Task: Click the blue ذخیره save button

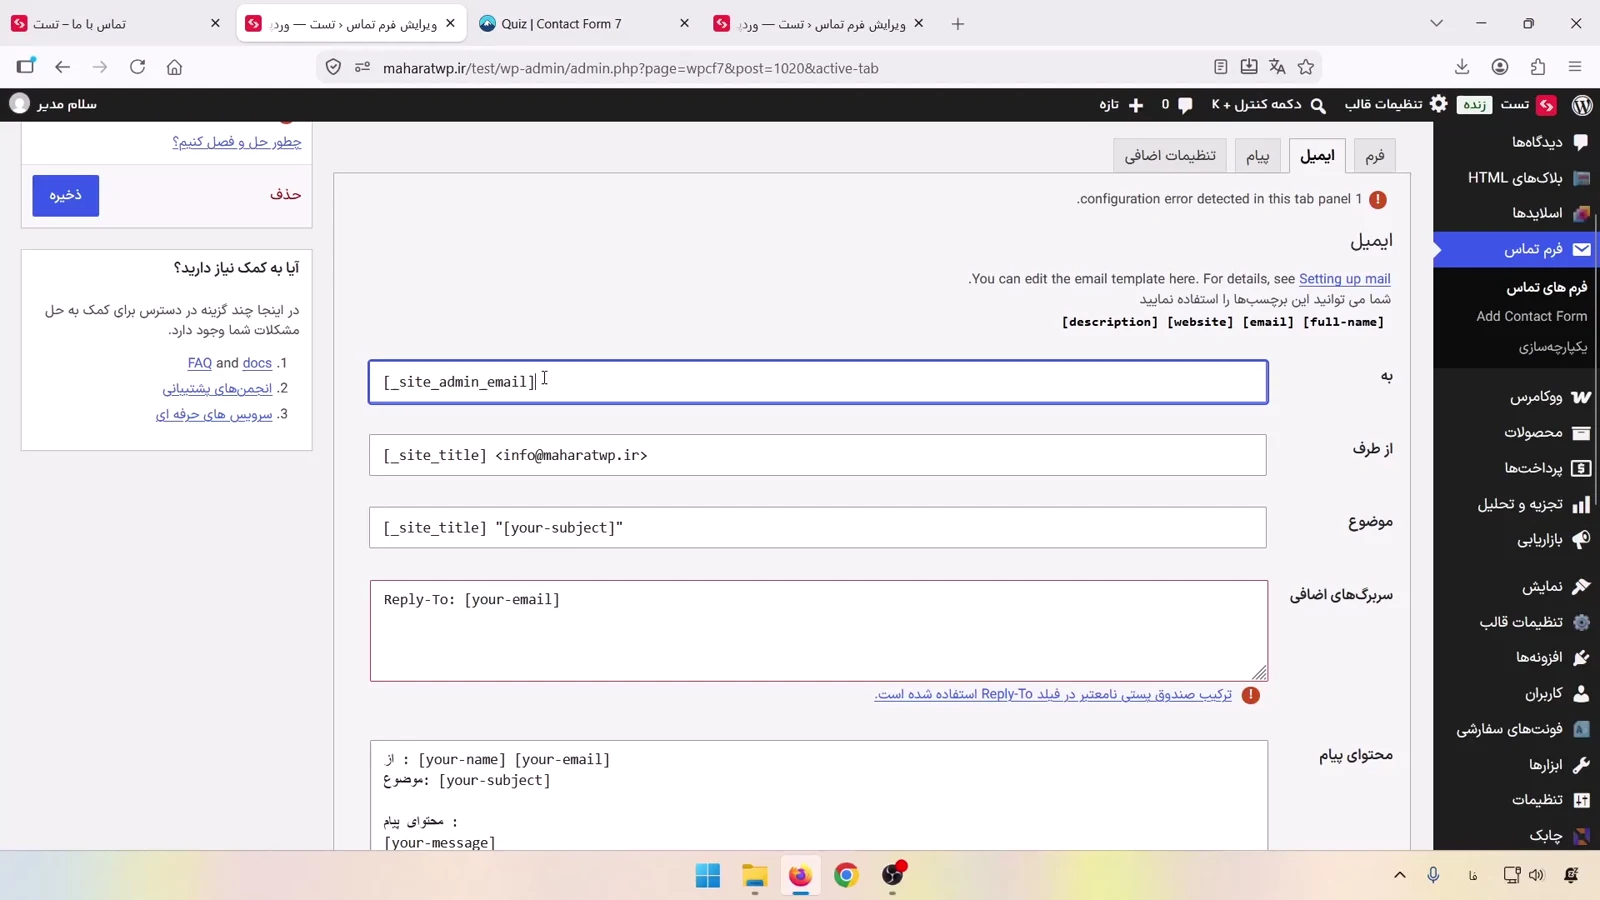Action: [x=66, y=195]
